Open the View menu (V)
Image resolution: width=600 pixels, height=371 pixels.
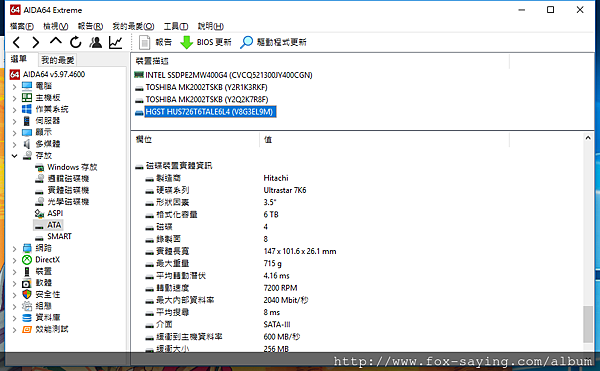[x=55, y=26]
